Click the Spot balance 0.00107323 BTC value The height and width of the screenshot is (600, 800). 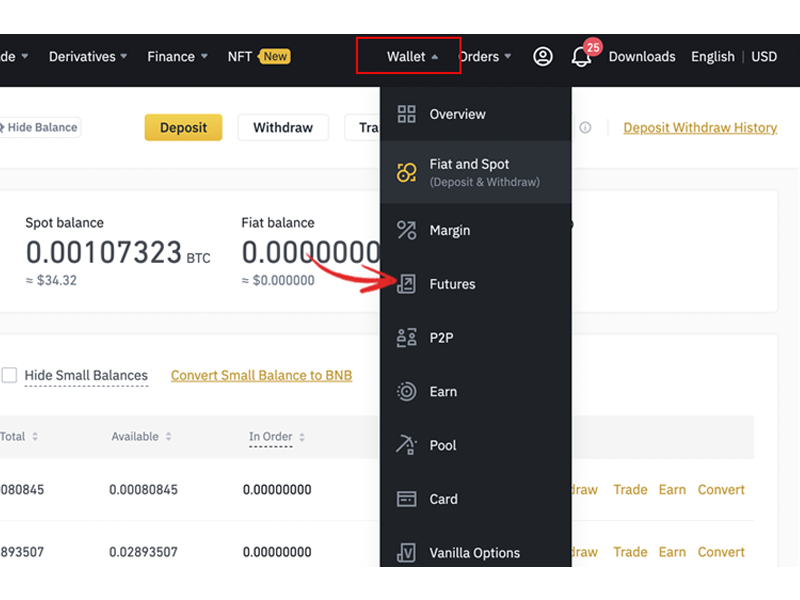tap(118, 253)
